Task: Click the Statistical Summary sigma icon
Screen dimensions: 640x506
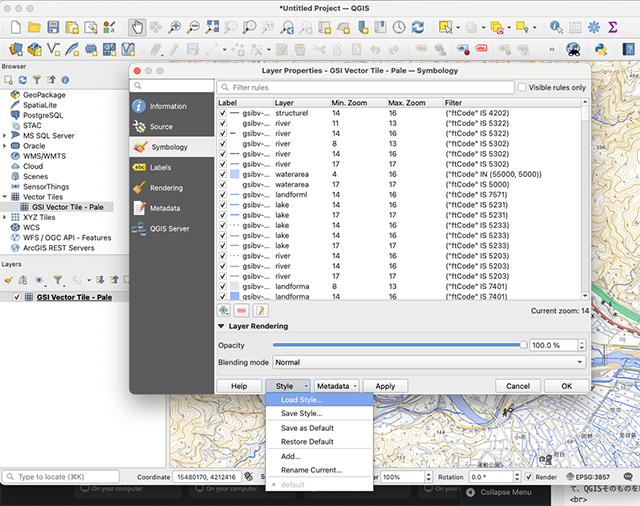Action: pyautogui.click(x=613, y=27)
